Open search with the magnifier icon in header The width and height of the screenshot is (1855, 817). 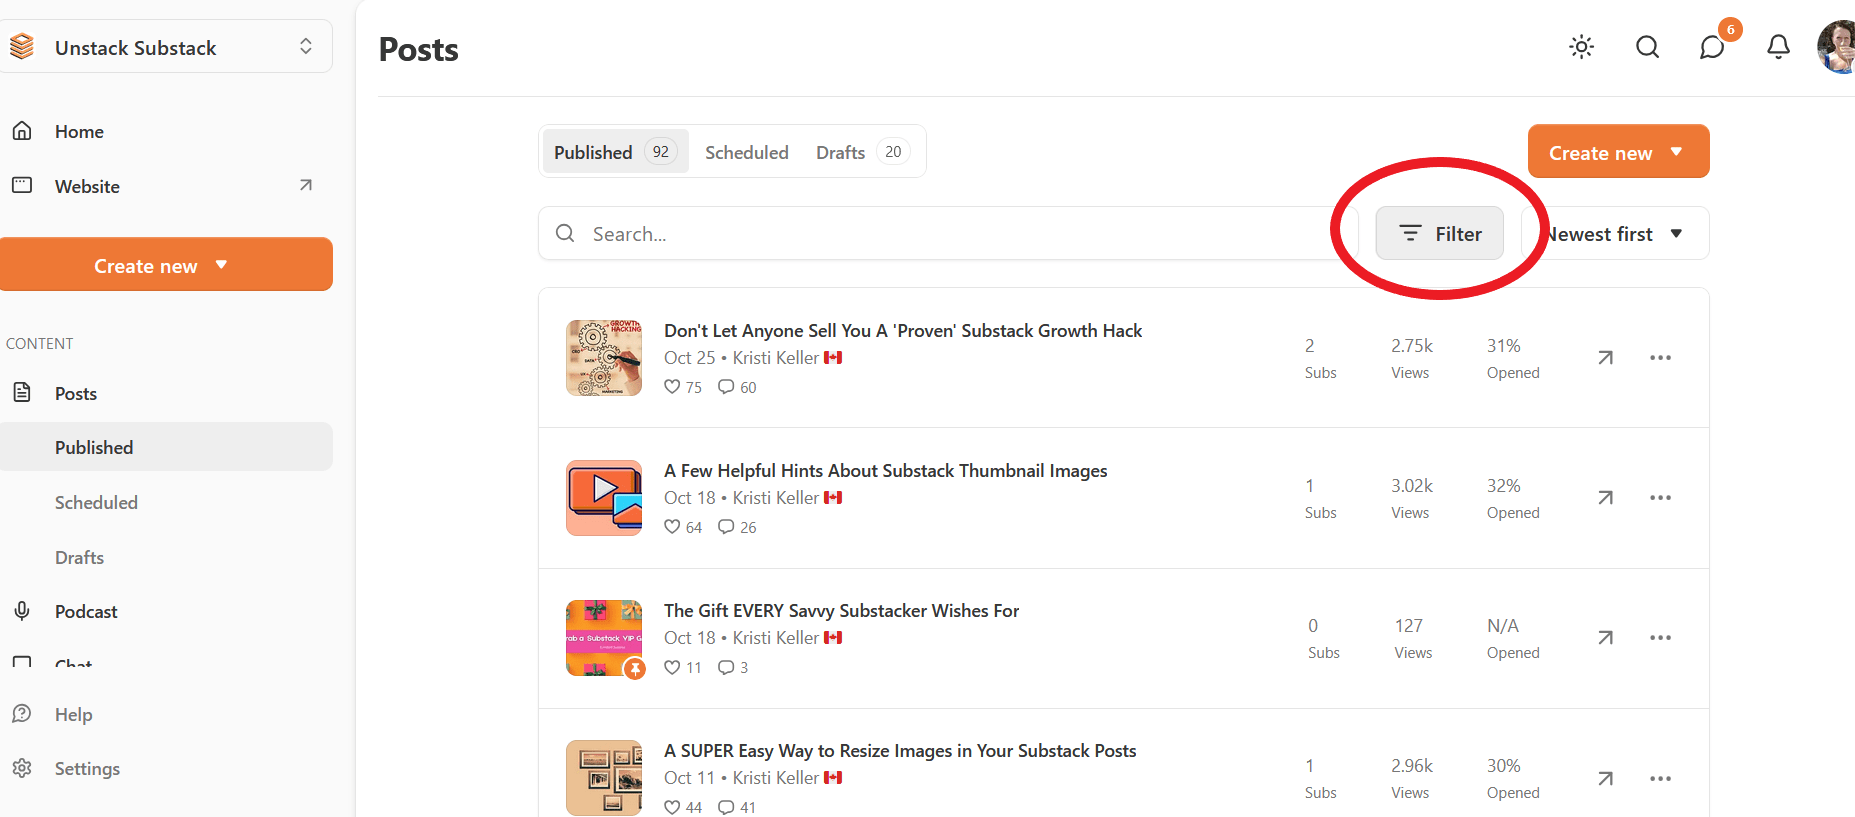(1647, 47)
